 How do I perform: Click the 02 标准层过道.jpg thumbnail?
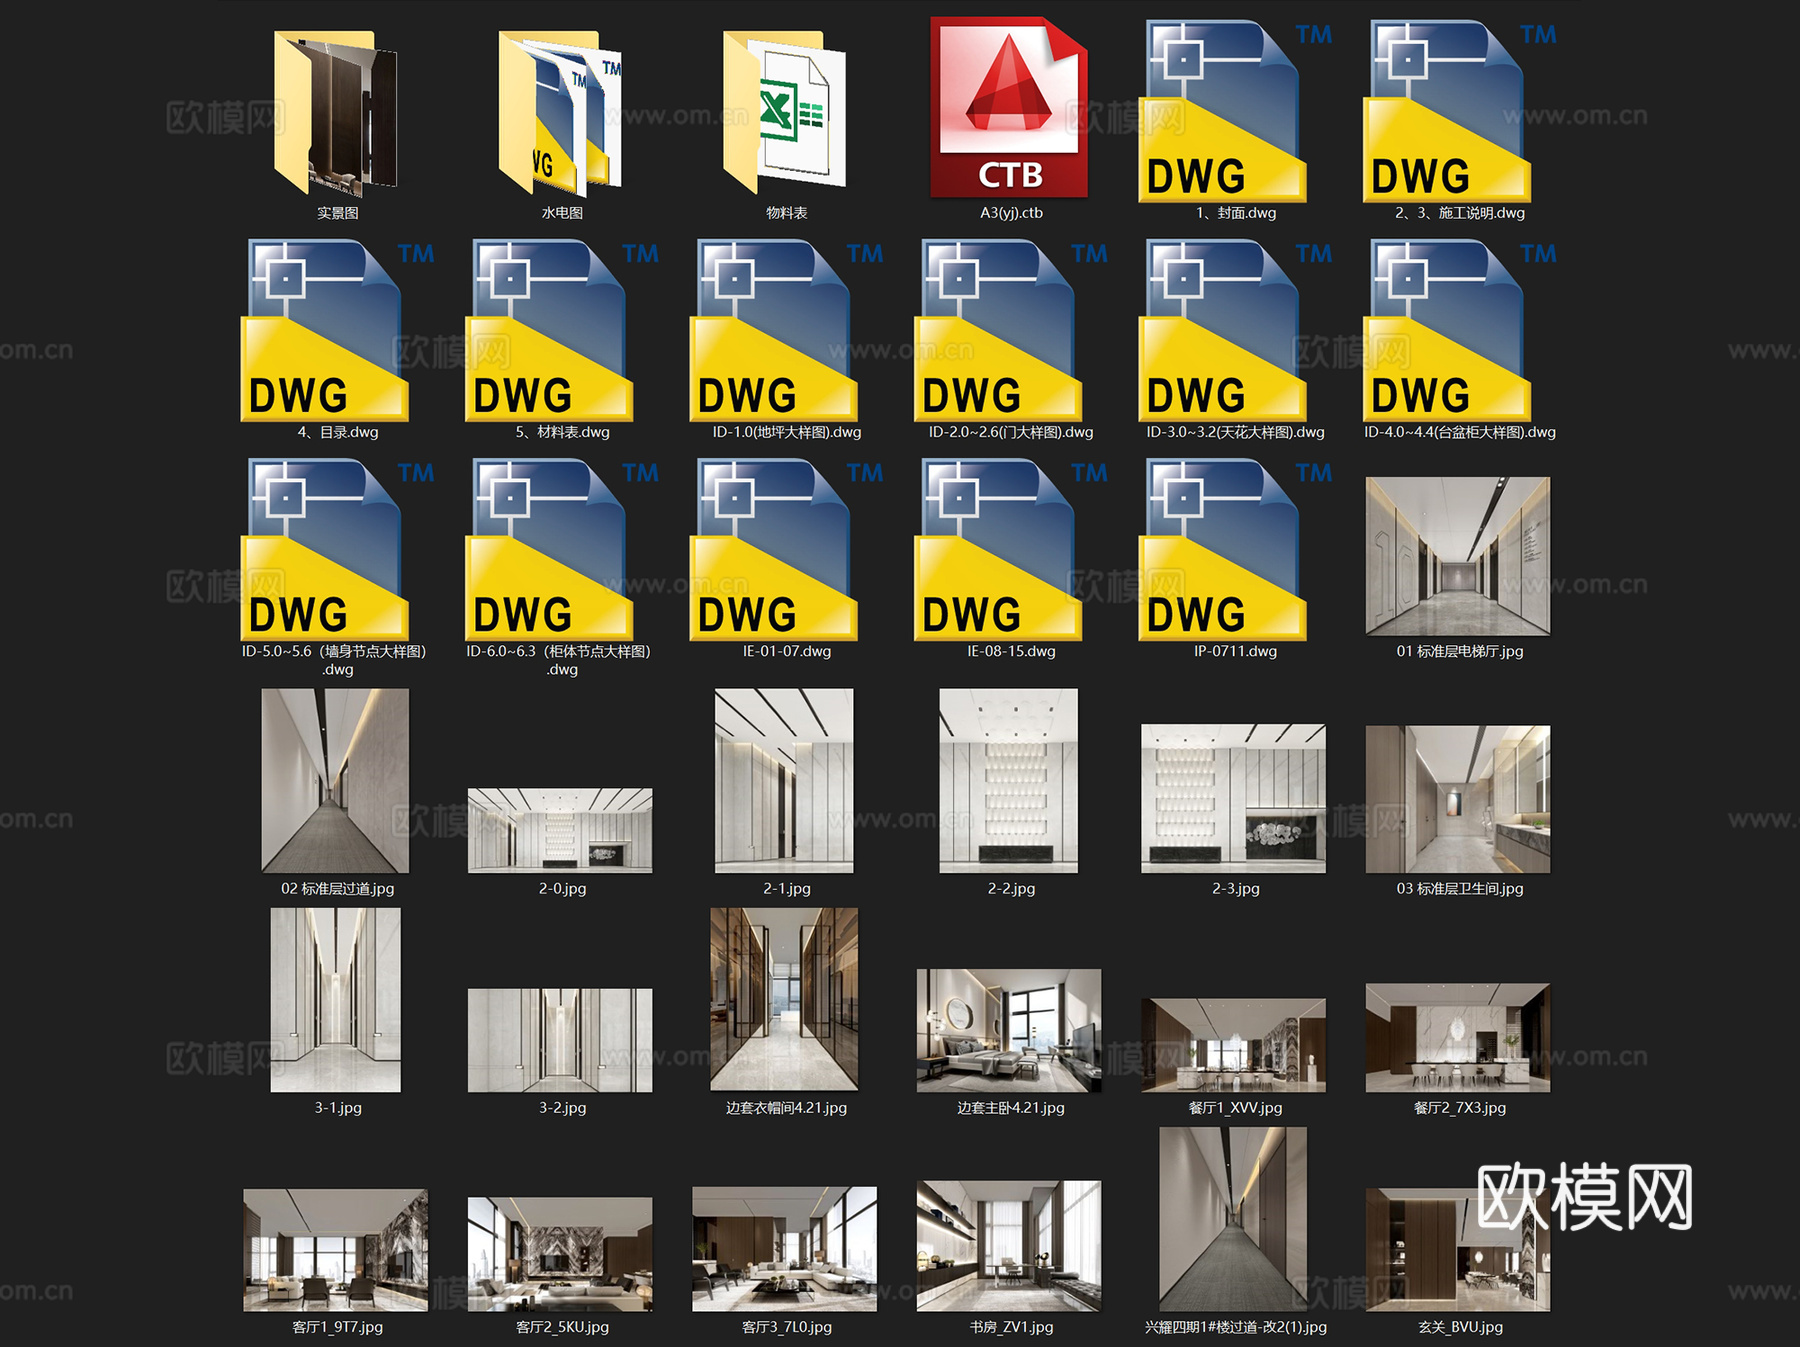point(335,780)
